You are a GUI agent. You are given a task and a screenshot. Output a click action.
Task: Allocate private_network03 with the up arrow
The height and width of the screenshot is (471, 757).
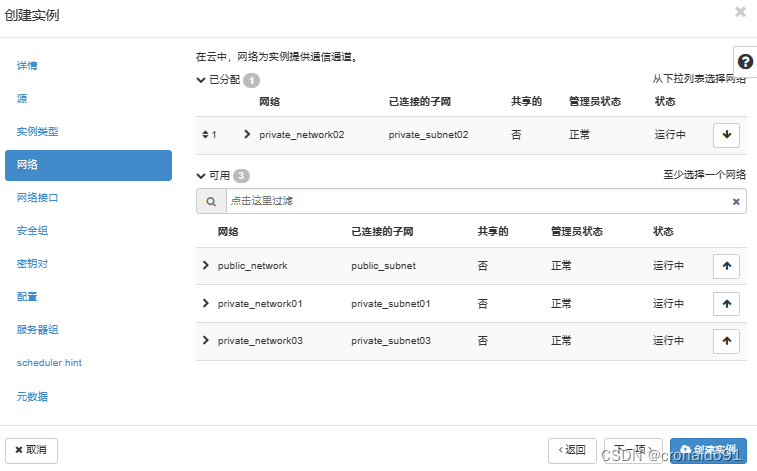point(727,341)
